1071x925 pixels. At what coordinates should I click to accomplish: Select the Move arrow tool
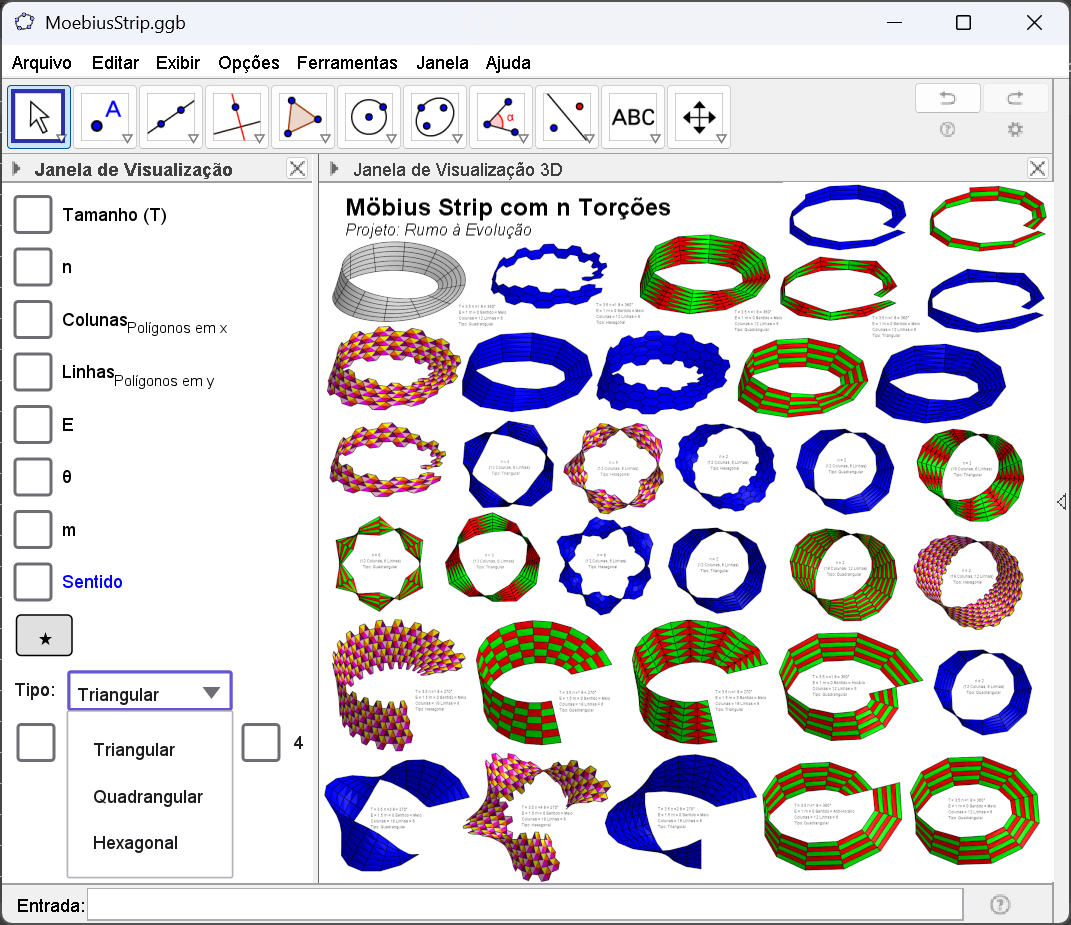[38, 117]
